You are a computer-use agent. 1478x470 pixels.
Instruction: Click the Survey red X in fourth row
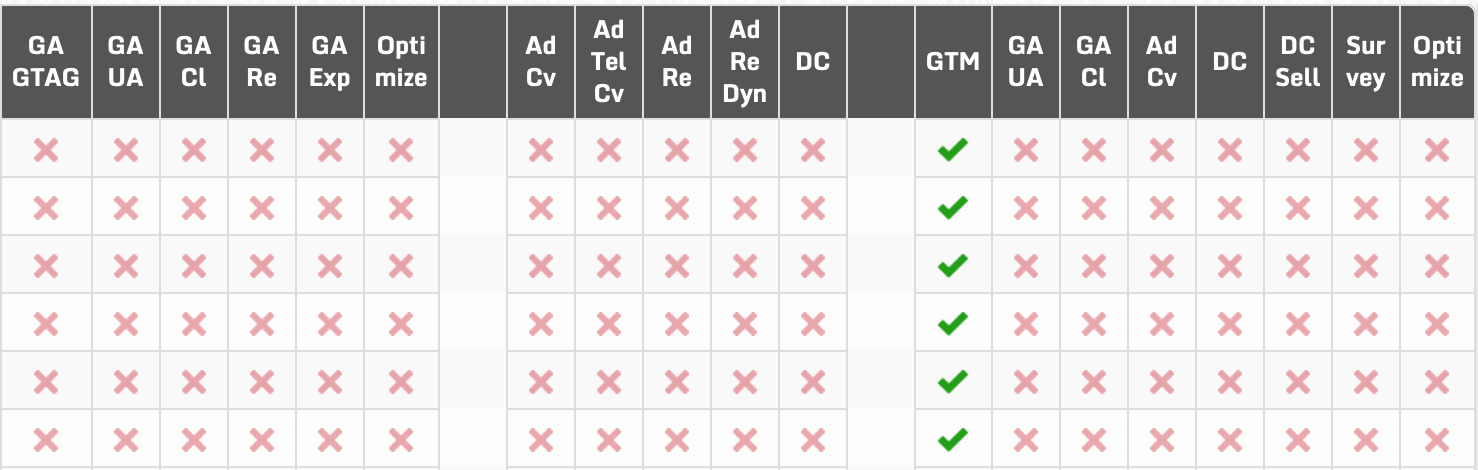coord(1366,323)
